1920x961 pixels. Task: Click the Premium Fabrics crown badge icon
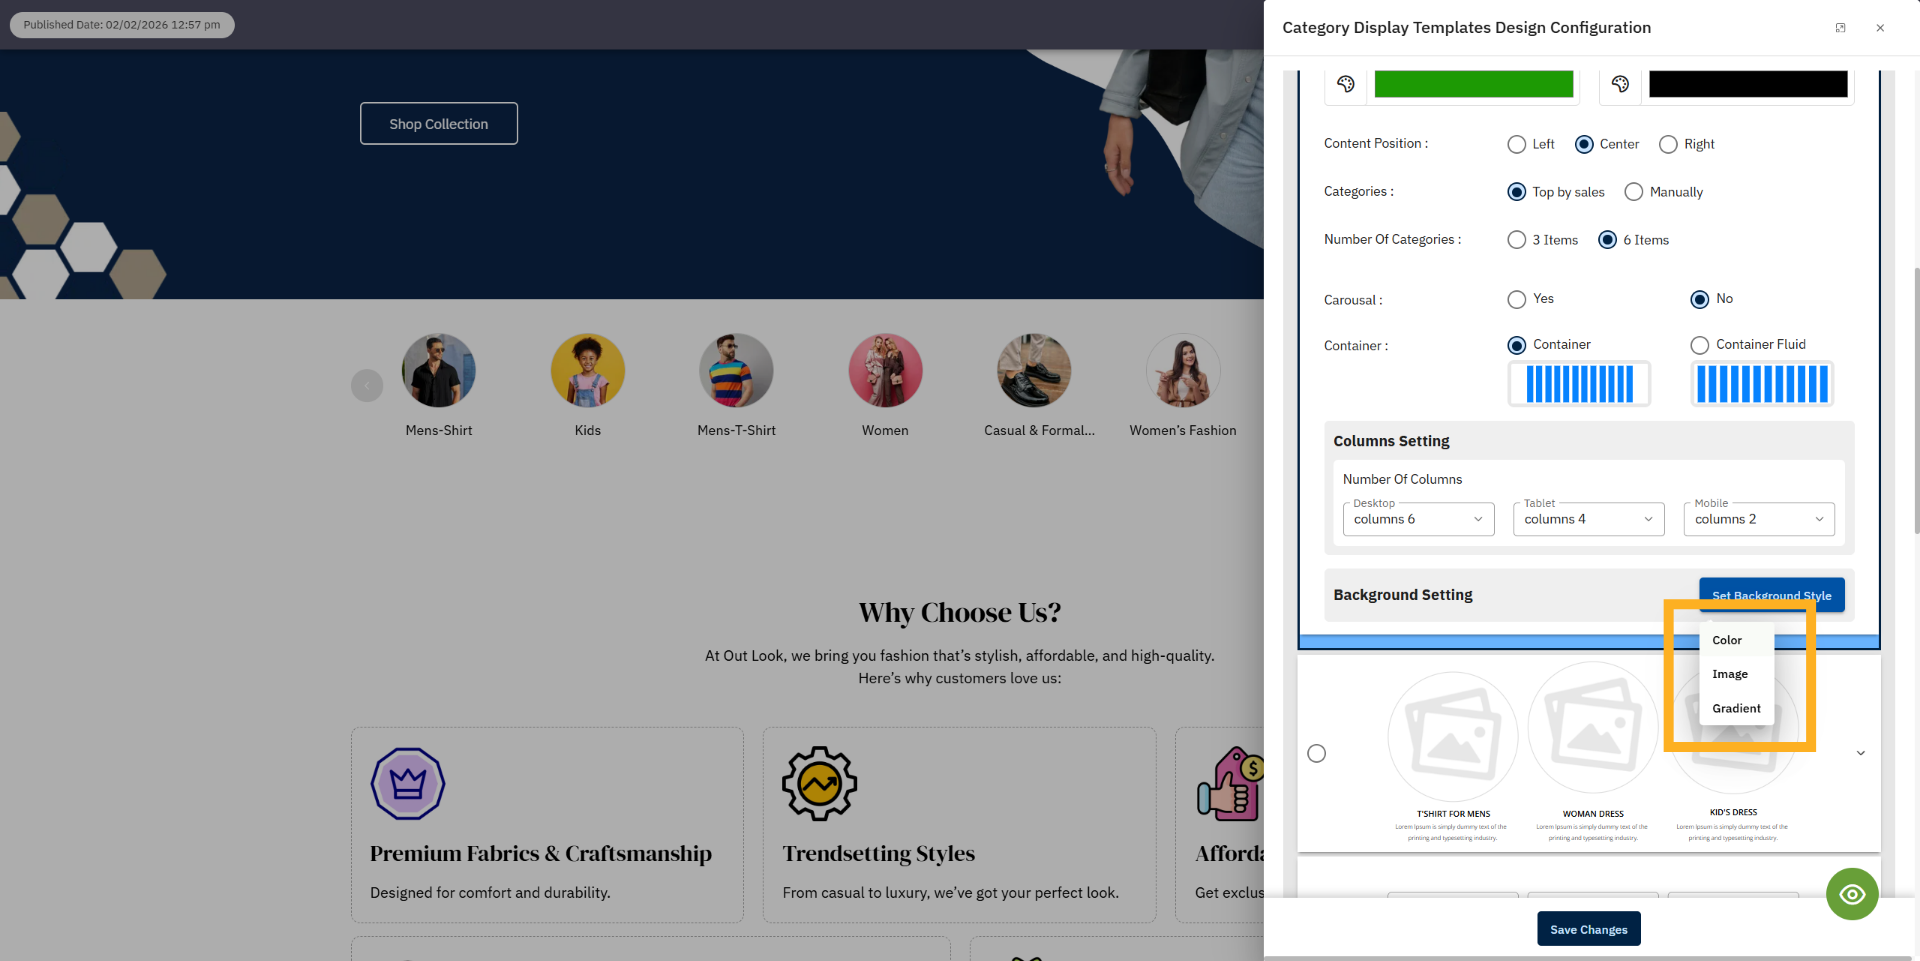pyautogui.click(x=408, y=784)
